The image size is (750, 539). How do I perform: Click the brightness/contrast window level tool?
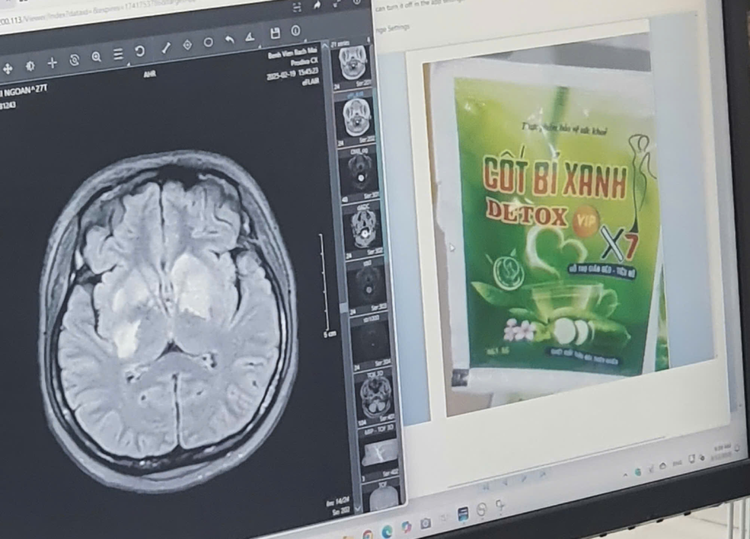[x=31, y=66]
